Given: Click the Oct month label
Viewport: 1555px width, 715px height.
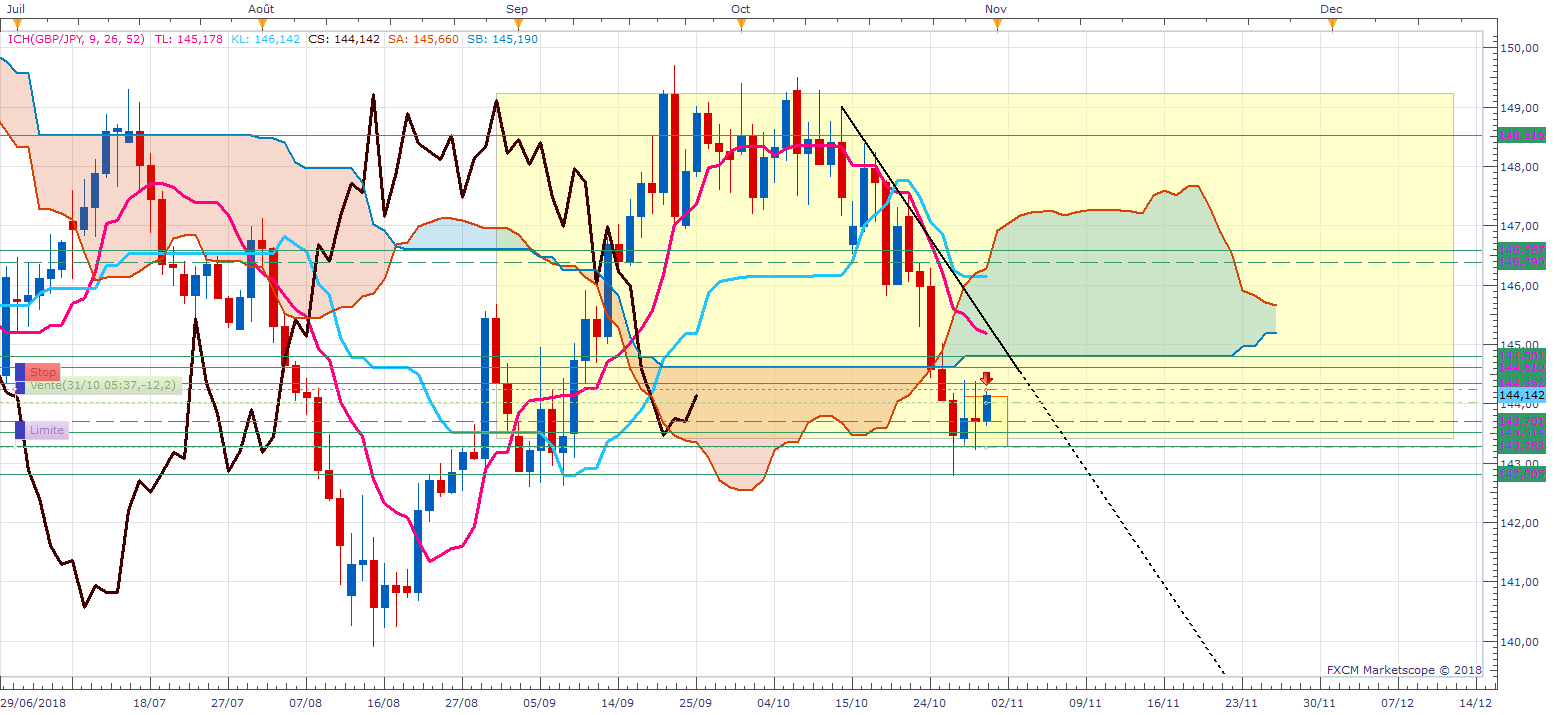Looking at the screenshot, I should (x=740, y=8).
